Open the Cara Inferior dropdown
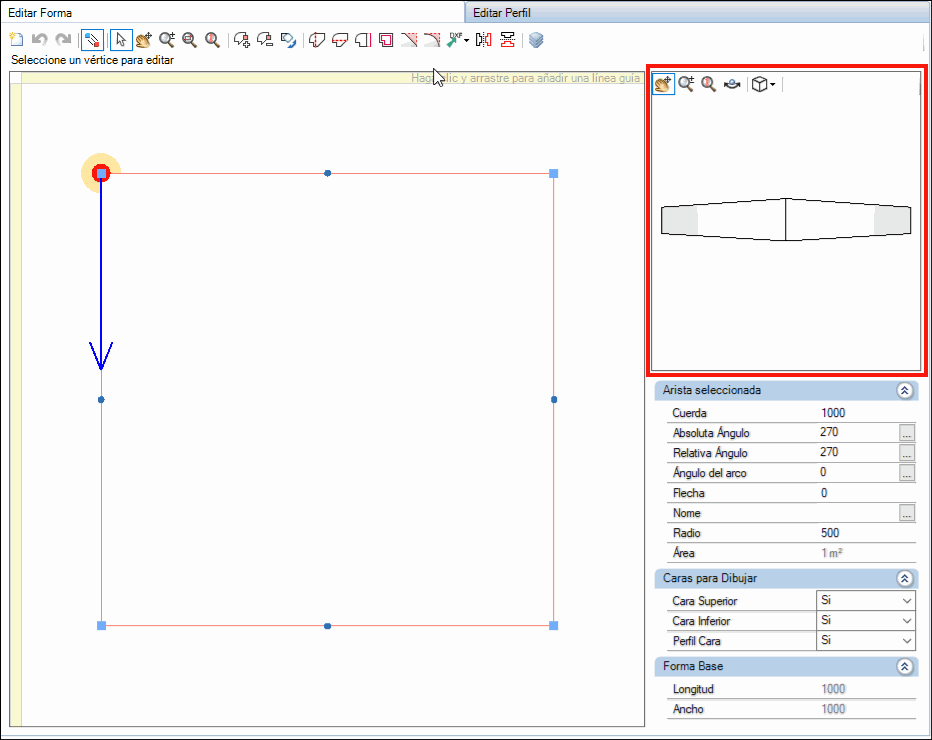 click(906, 621)
